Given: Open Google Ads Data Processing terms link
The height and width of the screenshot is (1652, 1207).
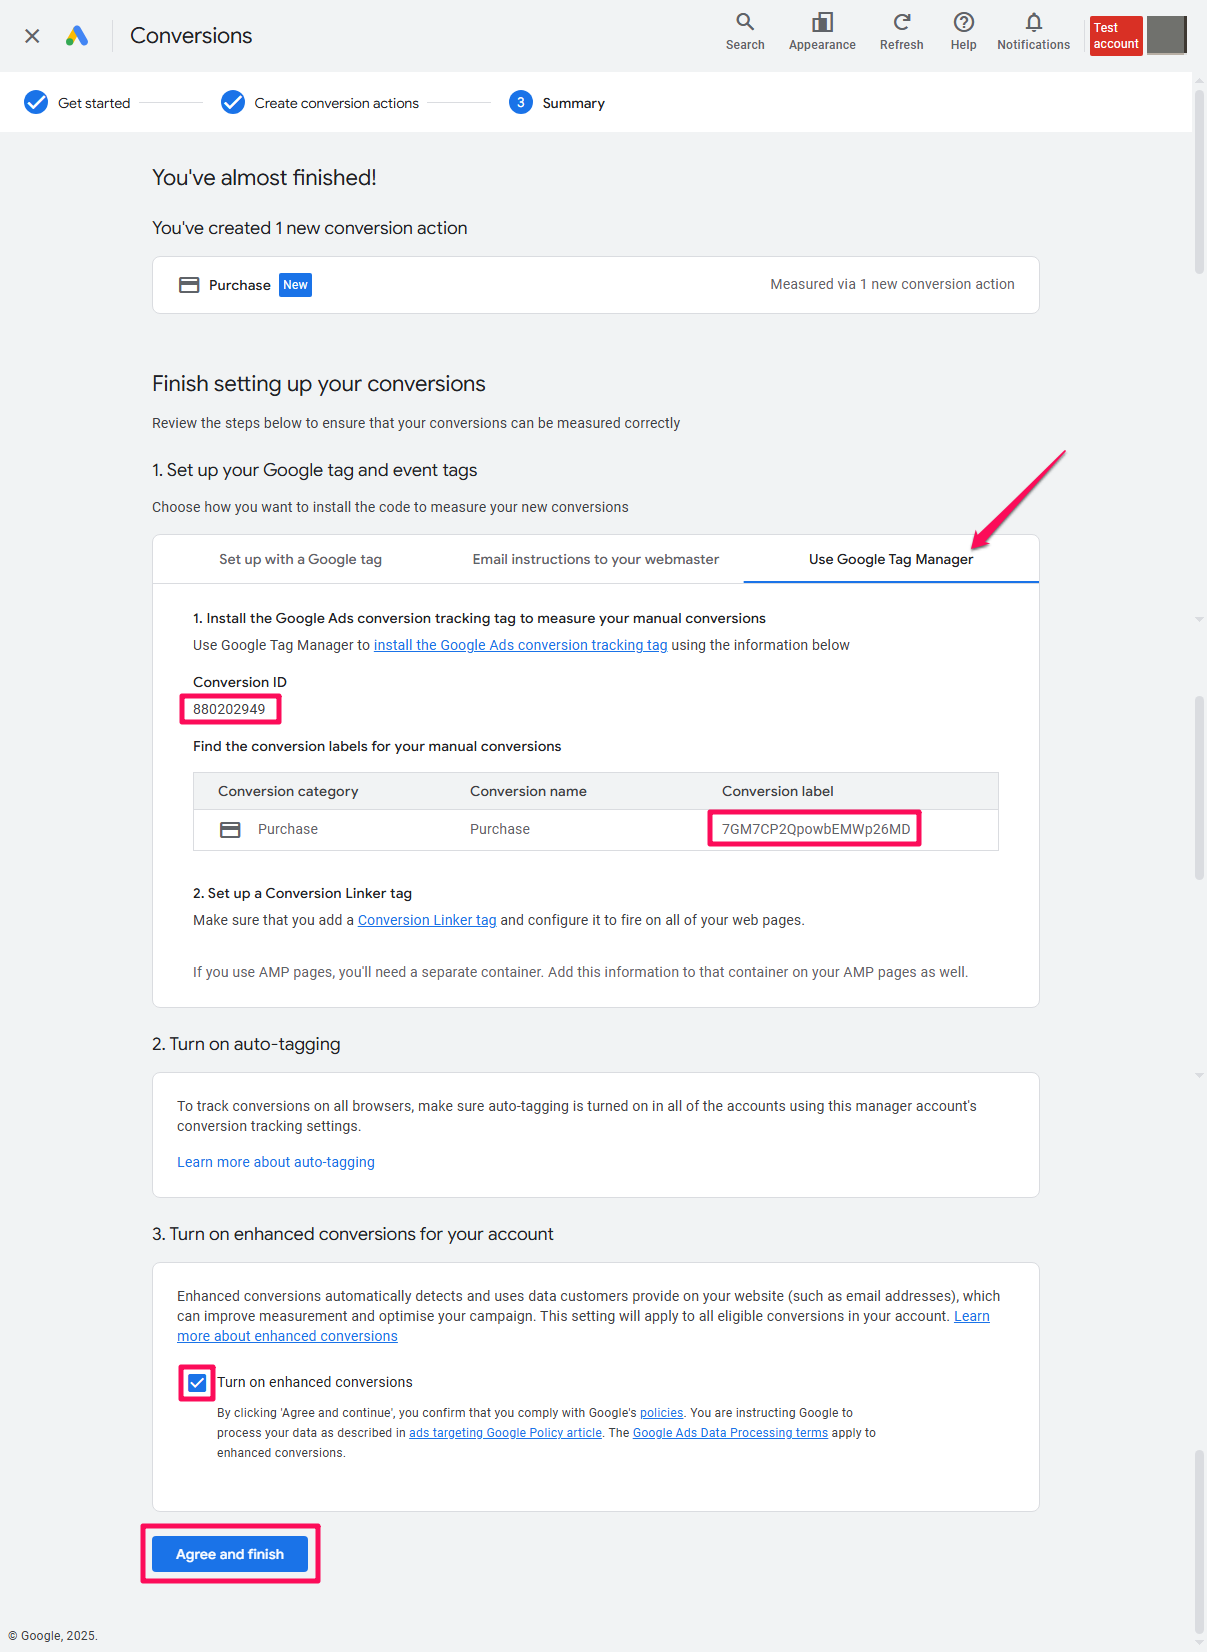Looking at the screenshot, I should tap(730, 1433).
